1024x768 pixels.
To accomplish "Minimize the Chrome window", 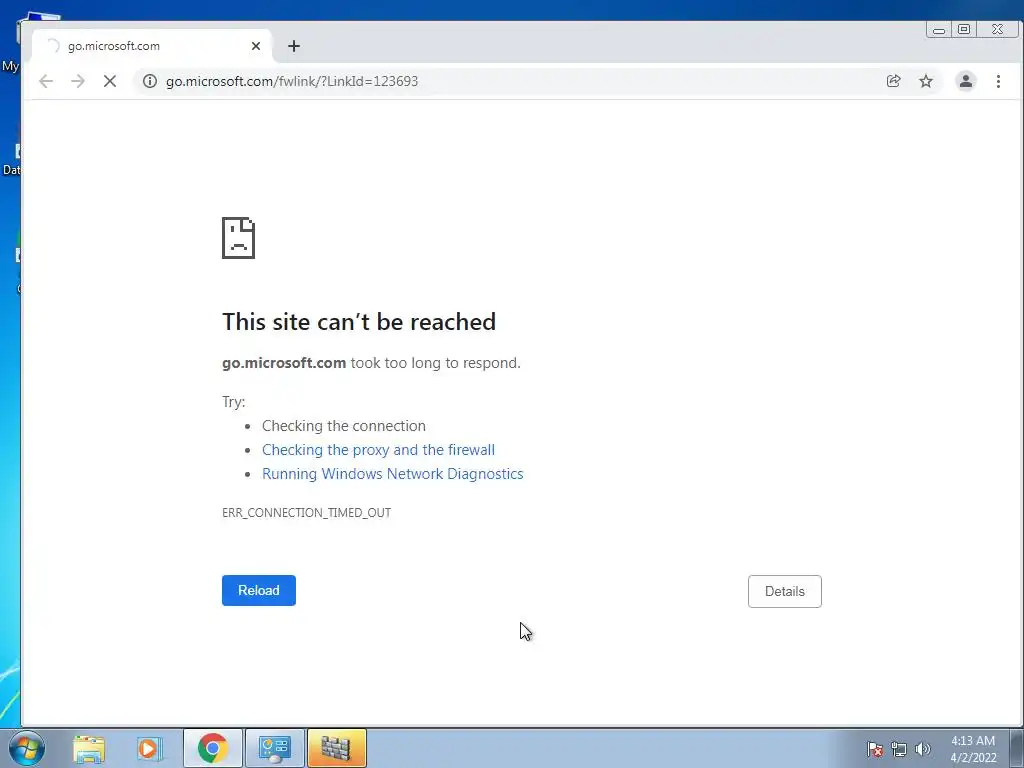I will 938,29.
